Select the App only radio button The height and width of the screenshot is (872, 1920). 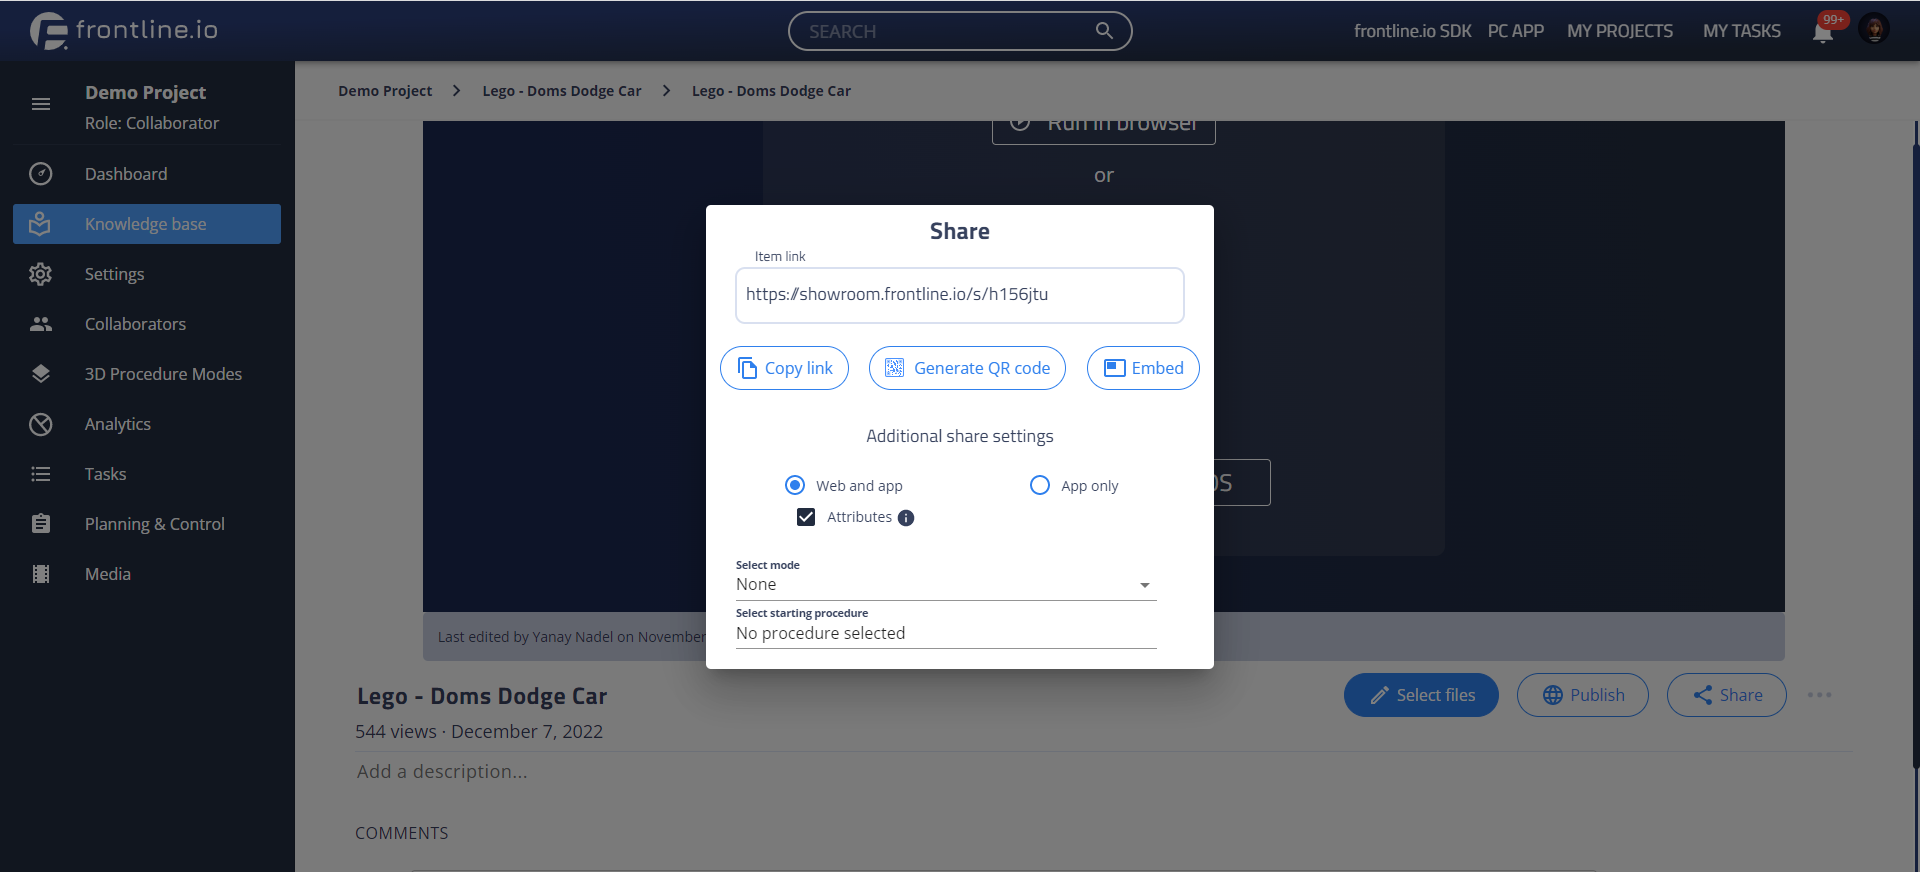(1040, 485)
